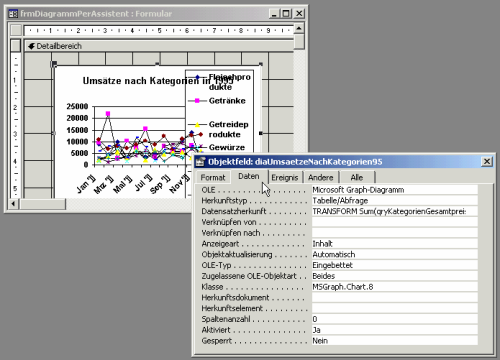Click the top-left sizing handle of chart
The width and height of the screenshot is (500, 360).
54,64
